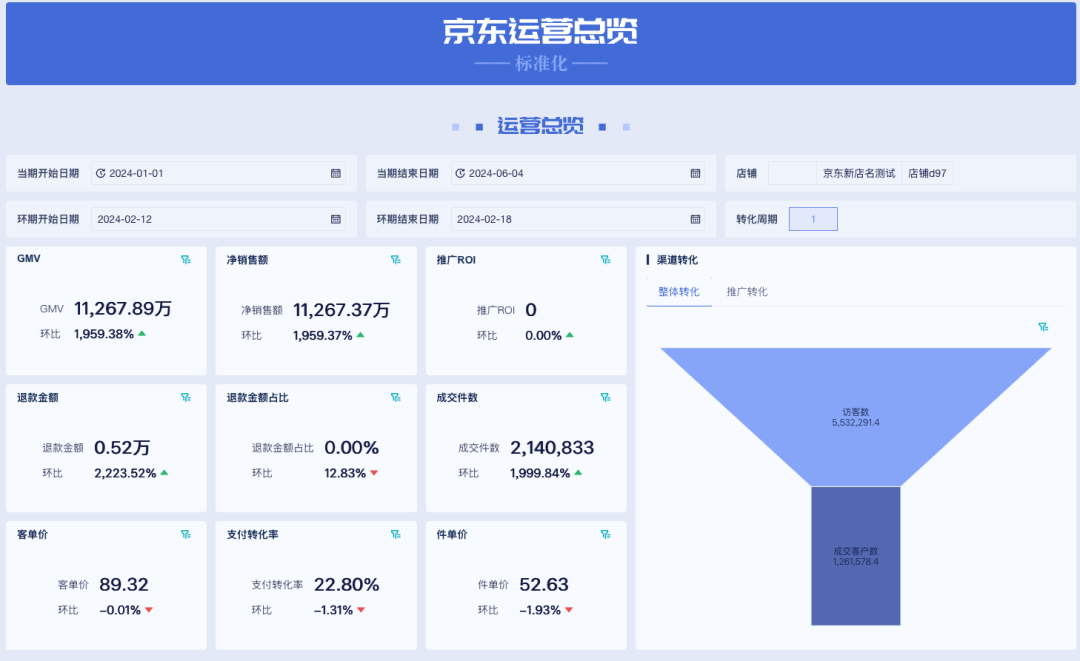Click the 推广ROI 环比 value 0.00%

[543, 335]
